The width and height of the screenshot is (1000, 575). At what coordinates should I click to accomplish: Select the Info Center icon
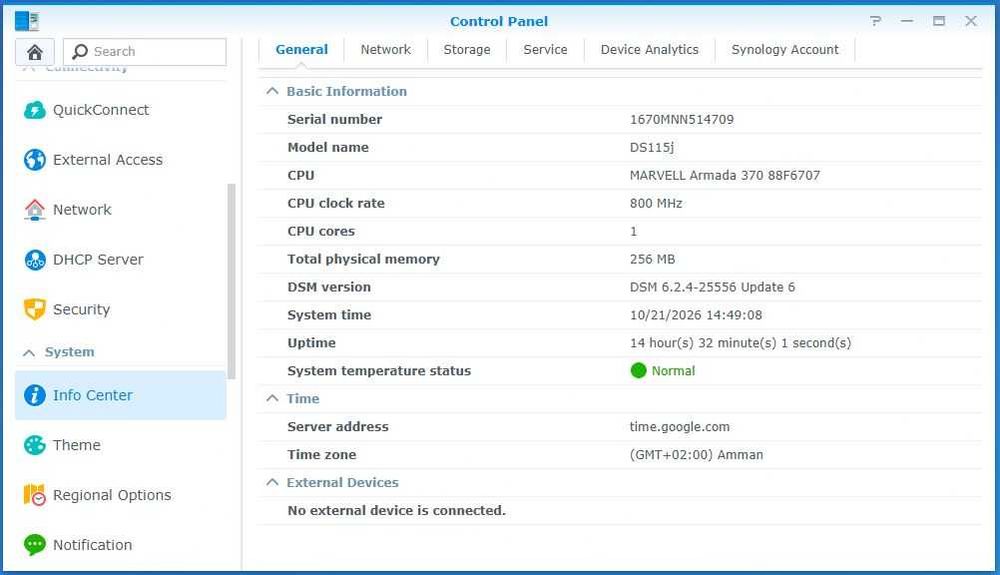34,395
